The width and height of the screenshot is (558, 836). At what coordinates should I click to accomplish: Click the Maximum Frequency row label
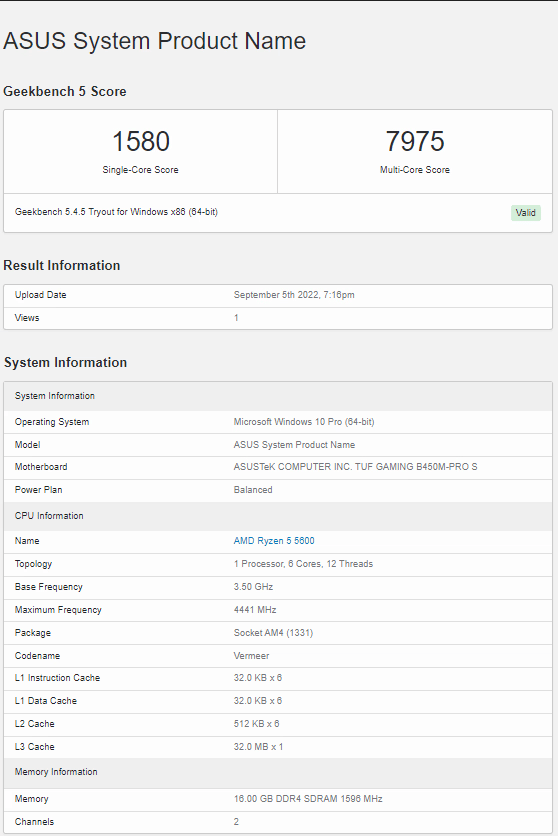pyautogui.click(x=58, y=610)
